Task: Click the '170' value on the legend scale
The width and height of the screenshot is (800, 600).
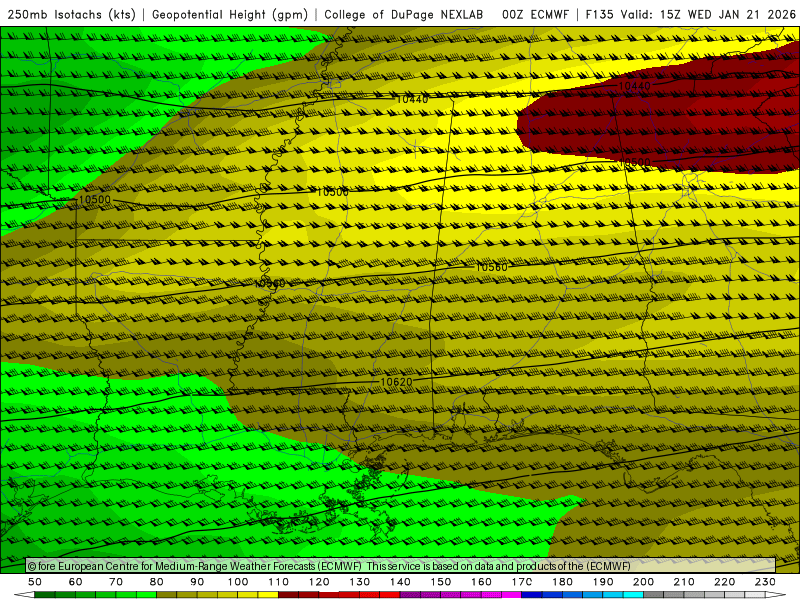Action: [522, 582]
